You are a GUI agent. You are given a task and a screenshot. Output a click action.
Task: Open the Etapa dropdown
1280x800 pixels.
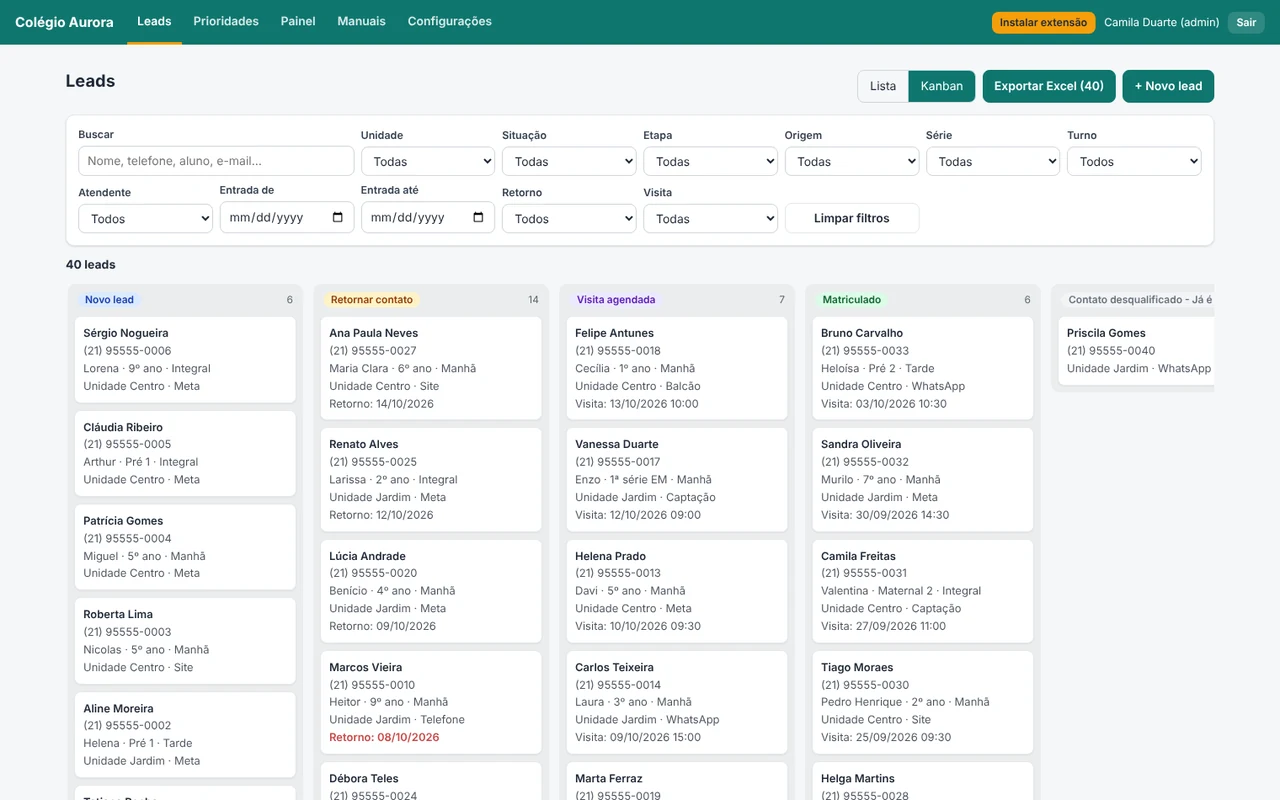click(710, 161)
